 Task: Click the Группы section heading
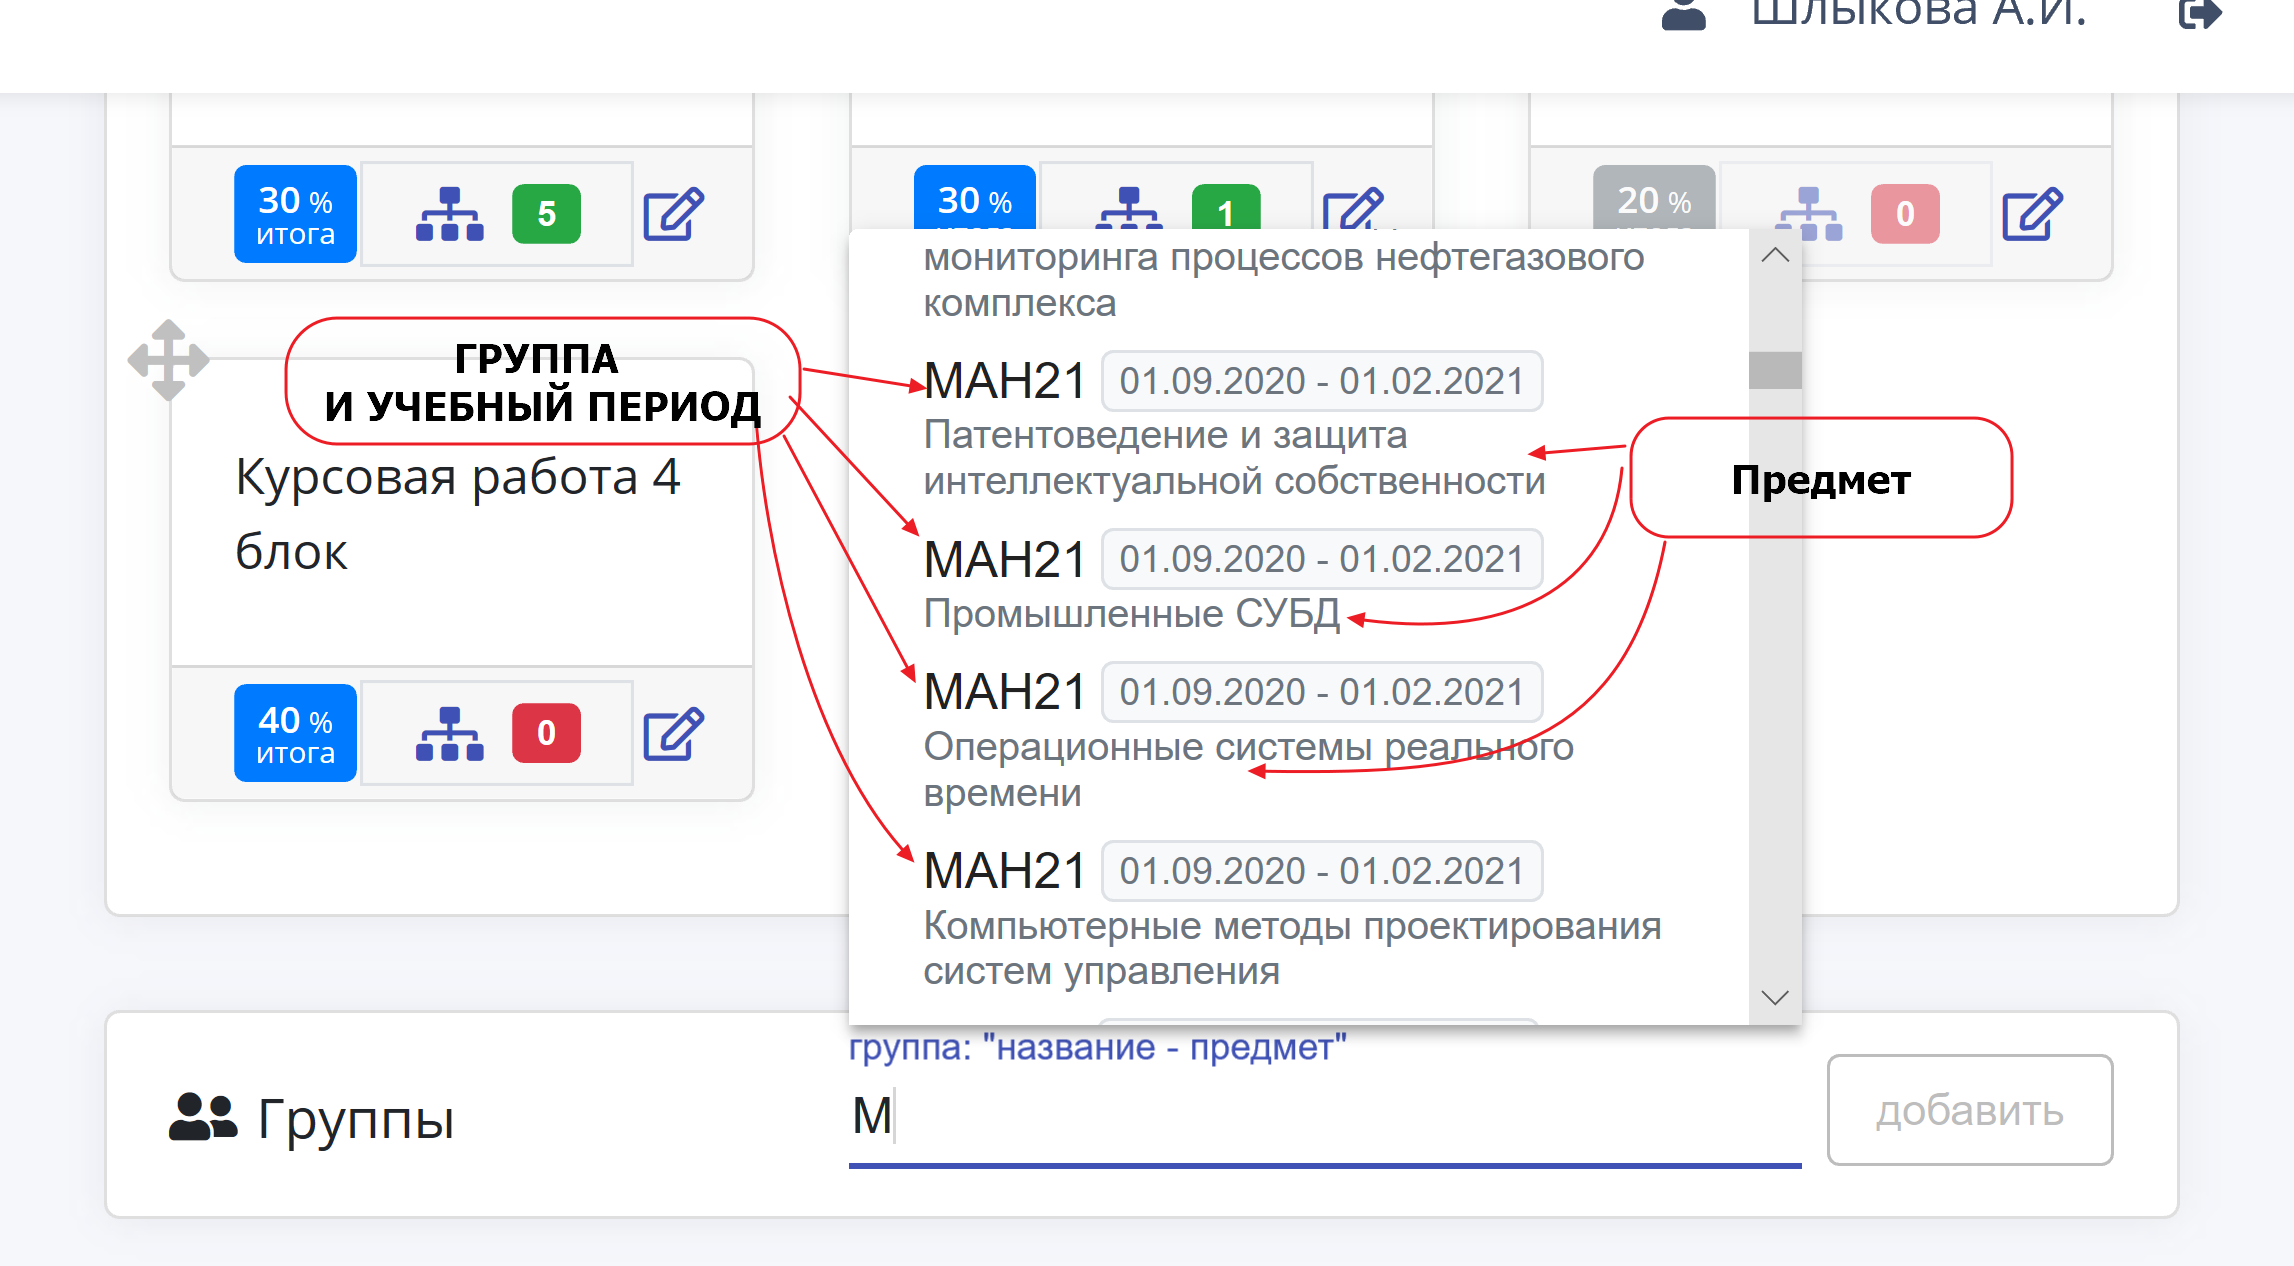tap(355, 1118)
